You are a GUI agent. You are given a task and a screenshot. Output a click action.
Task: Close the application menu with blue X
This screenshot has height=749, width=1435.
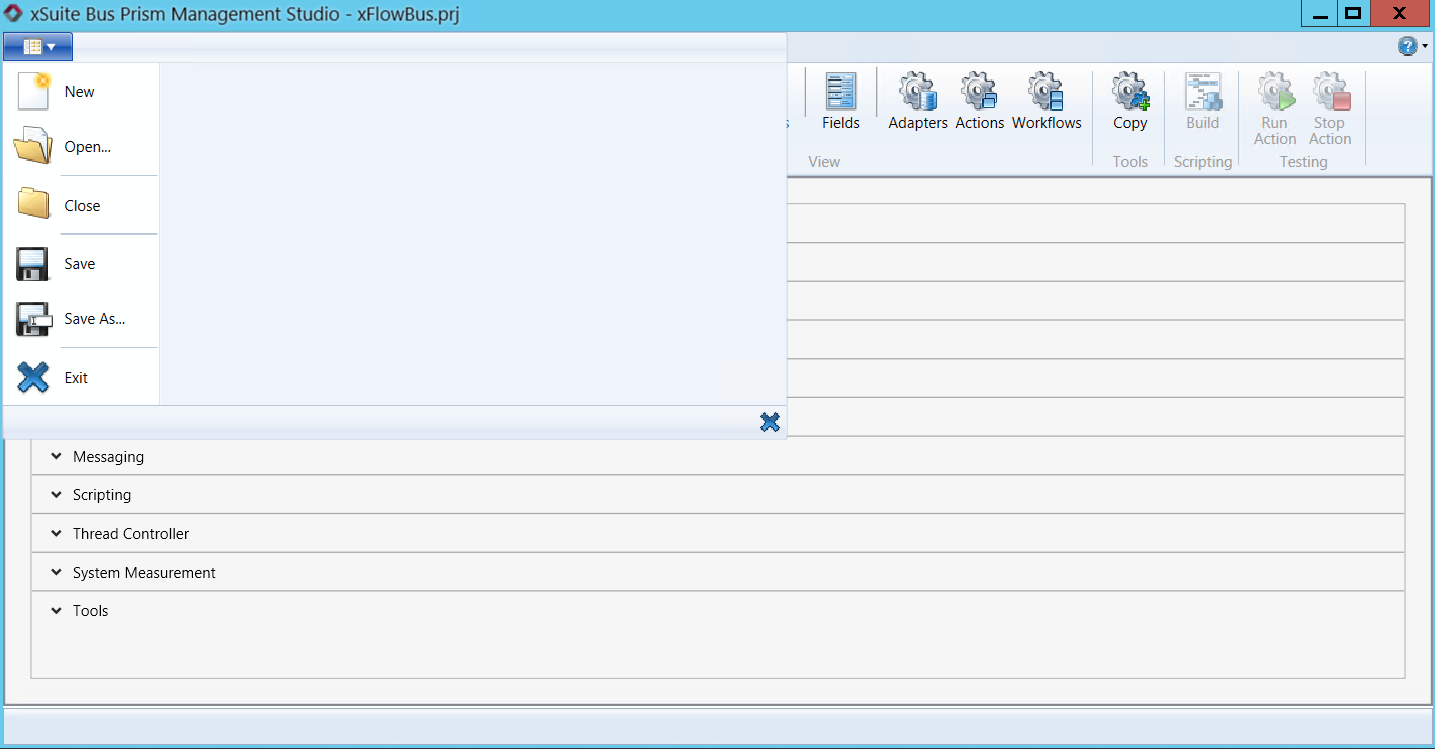tap(769, 422)
